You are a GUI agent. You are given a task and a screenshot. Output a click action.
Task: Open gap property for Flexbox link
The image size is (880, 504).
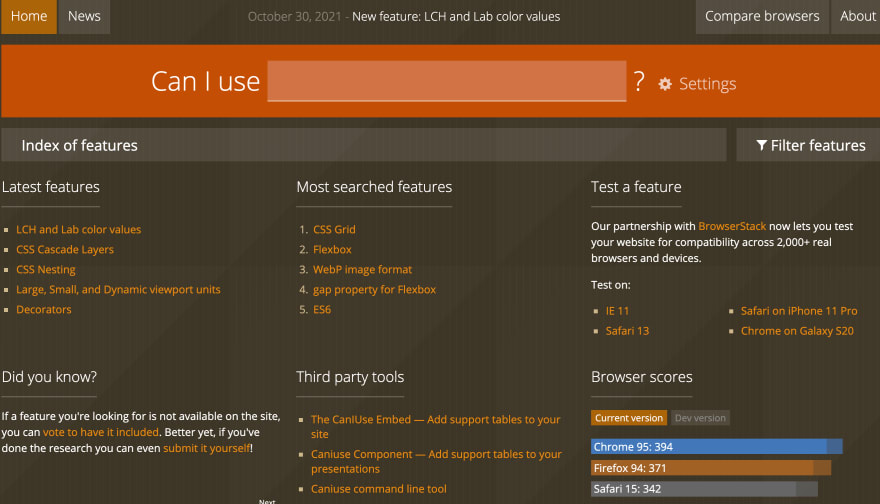374,290
